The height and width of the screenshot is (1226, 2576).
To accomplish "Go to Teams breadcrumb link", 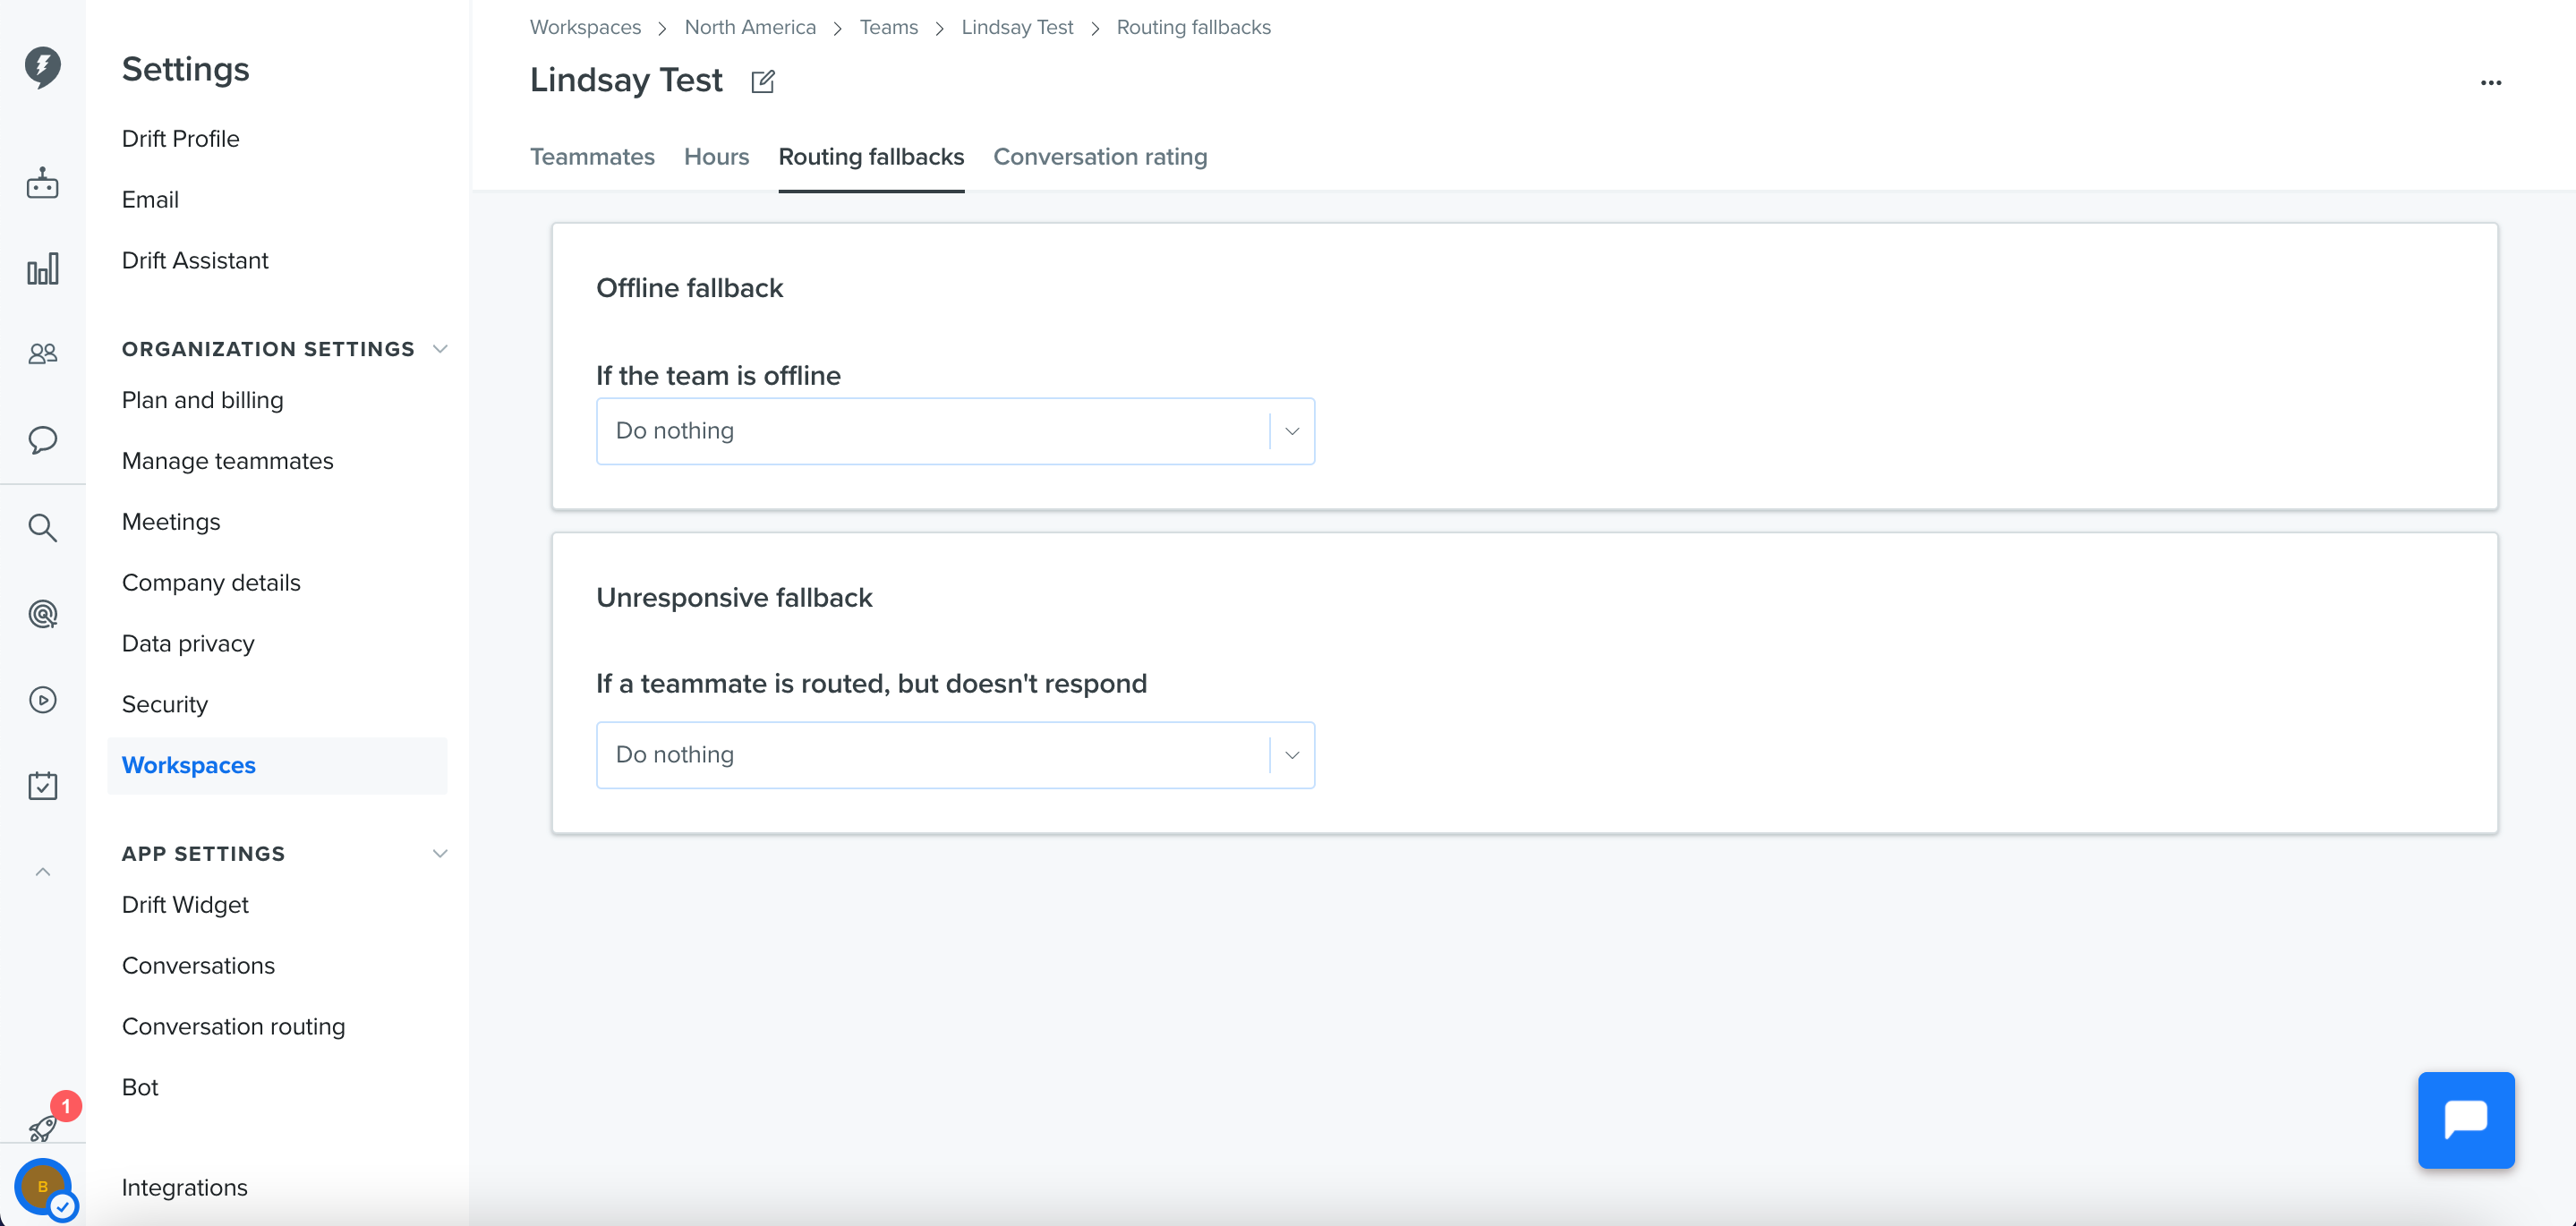I will coord(888,27).
